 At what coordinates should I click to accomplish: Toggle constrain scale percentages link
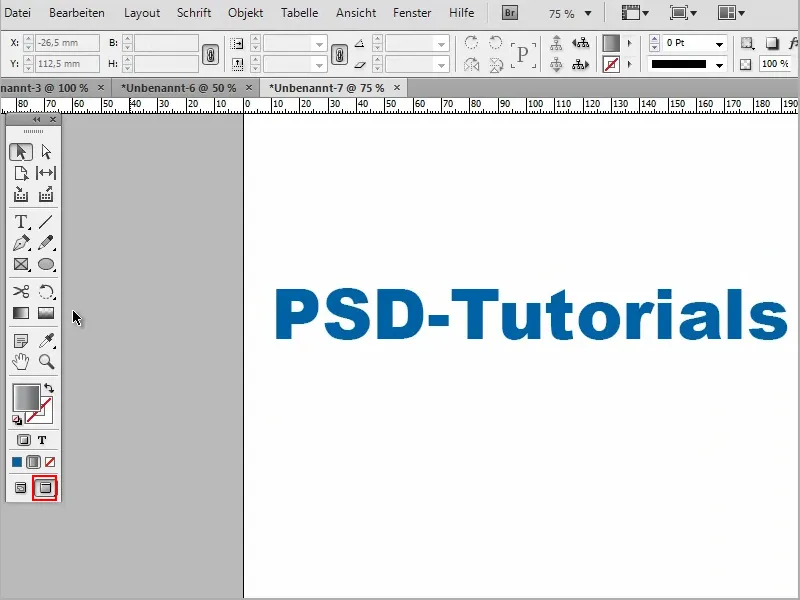click(339, 54)
